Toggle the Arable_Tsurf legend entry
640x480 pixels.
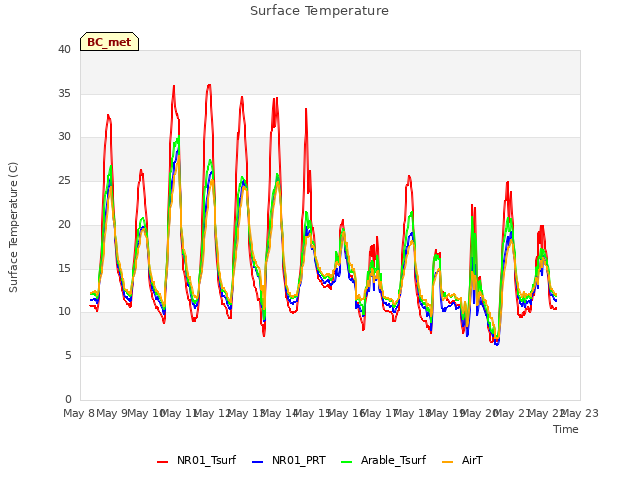click(384, 460)
